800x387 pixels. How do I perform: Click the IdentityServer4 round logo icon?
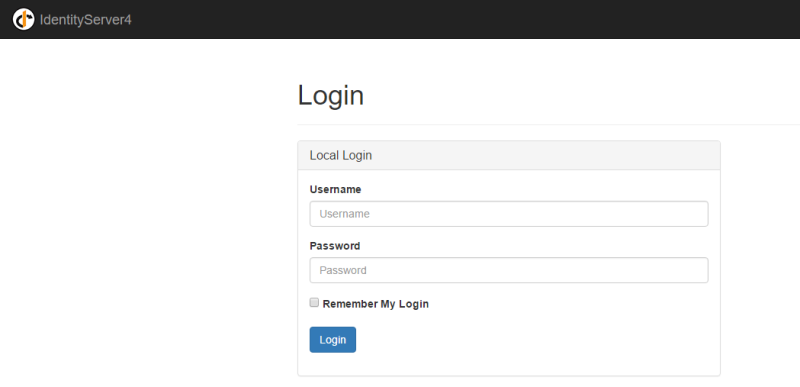[x=23, y=19]
